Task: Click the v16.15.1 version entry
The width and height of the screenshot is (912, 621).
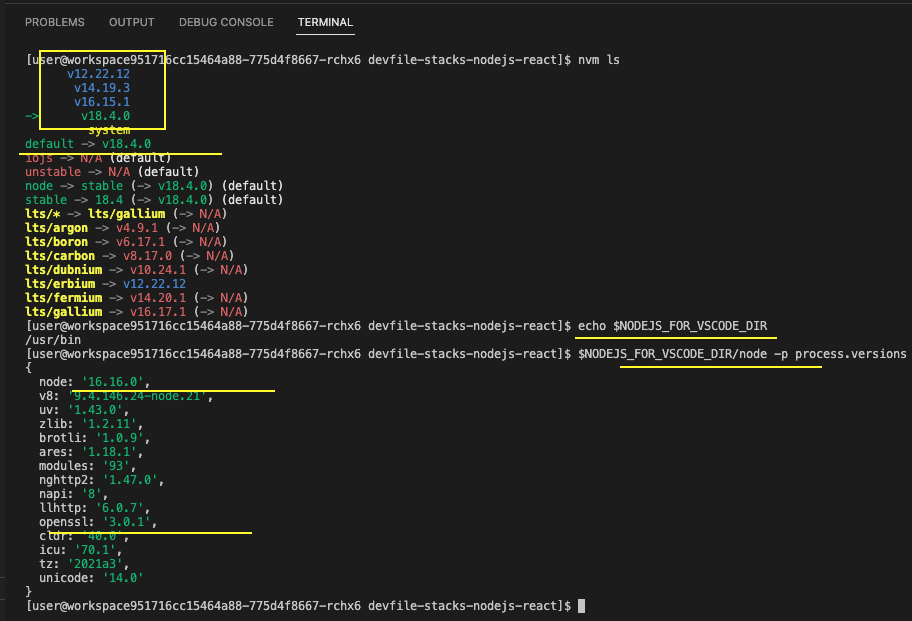Action: [x=101, y=102]
